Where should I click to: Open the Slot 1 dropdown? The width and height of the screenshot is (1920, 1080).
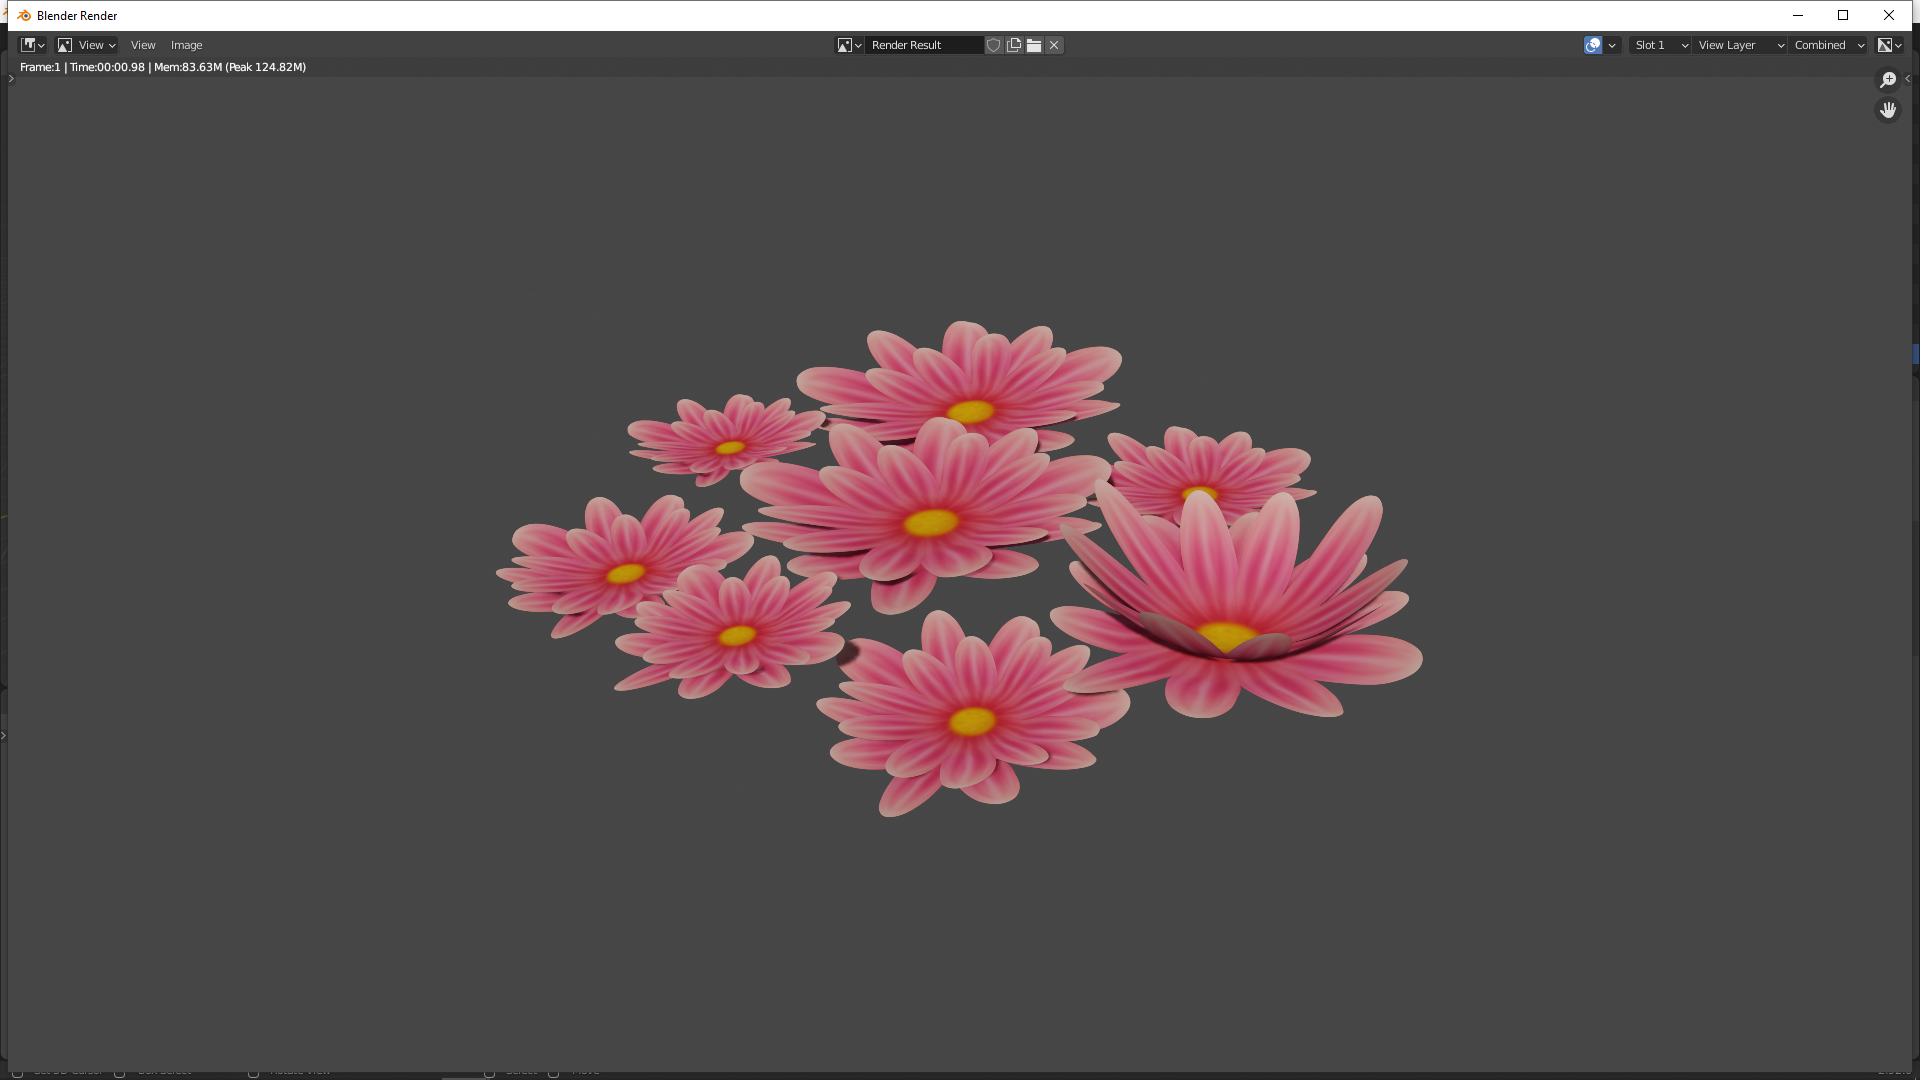click(1660, 45)
